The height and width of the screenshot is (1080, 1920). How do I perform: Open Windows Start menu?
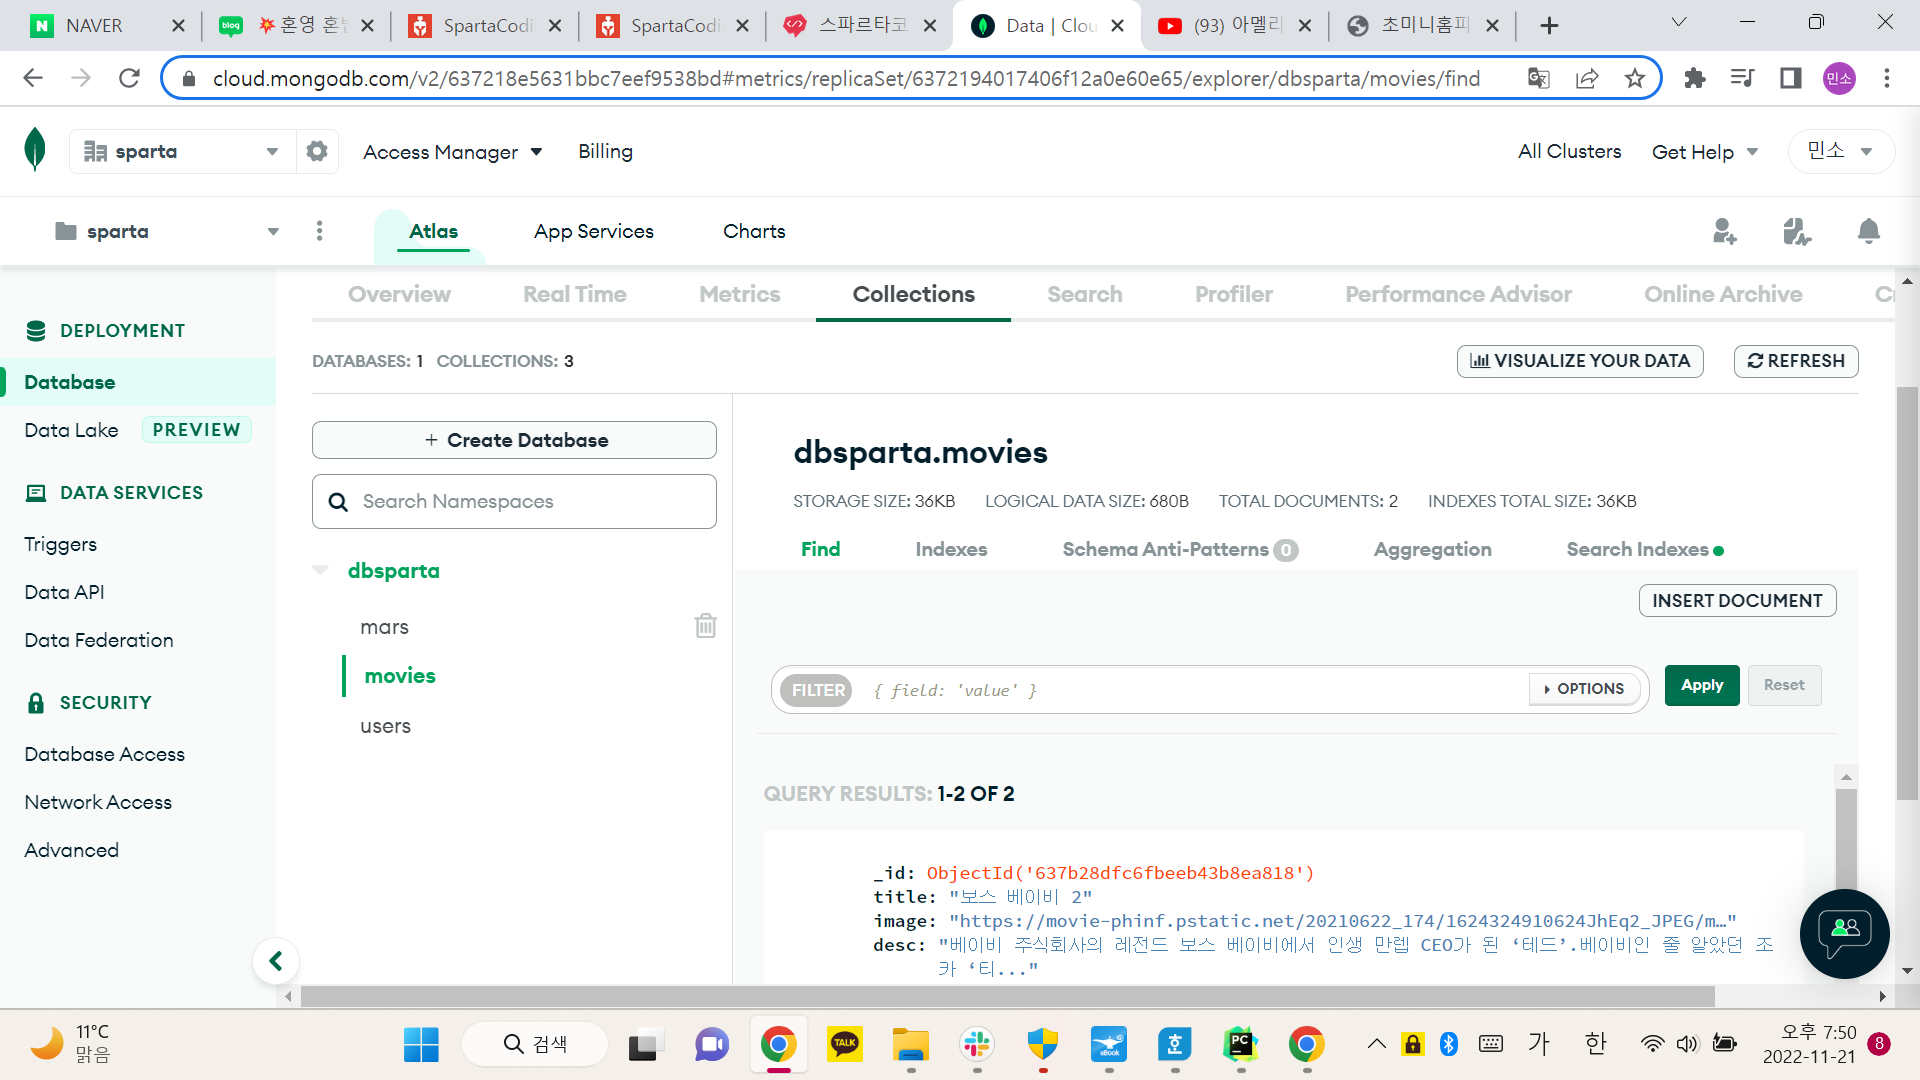click(x=421, y=1045)
